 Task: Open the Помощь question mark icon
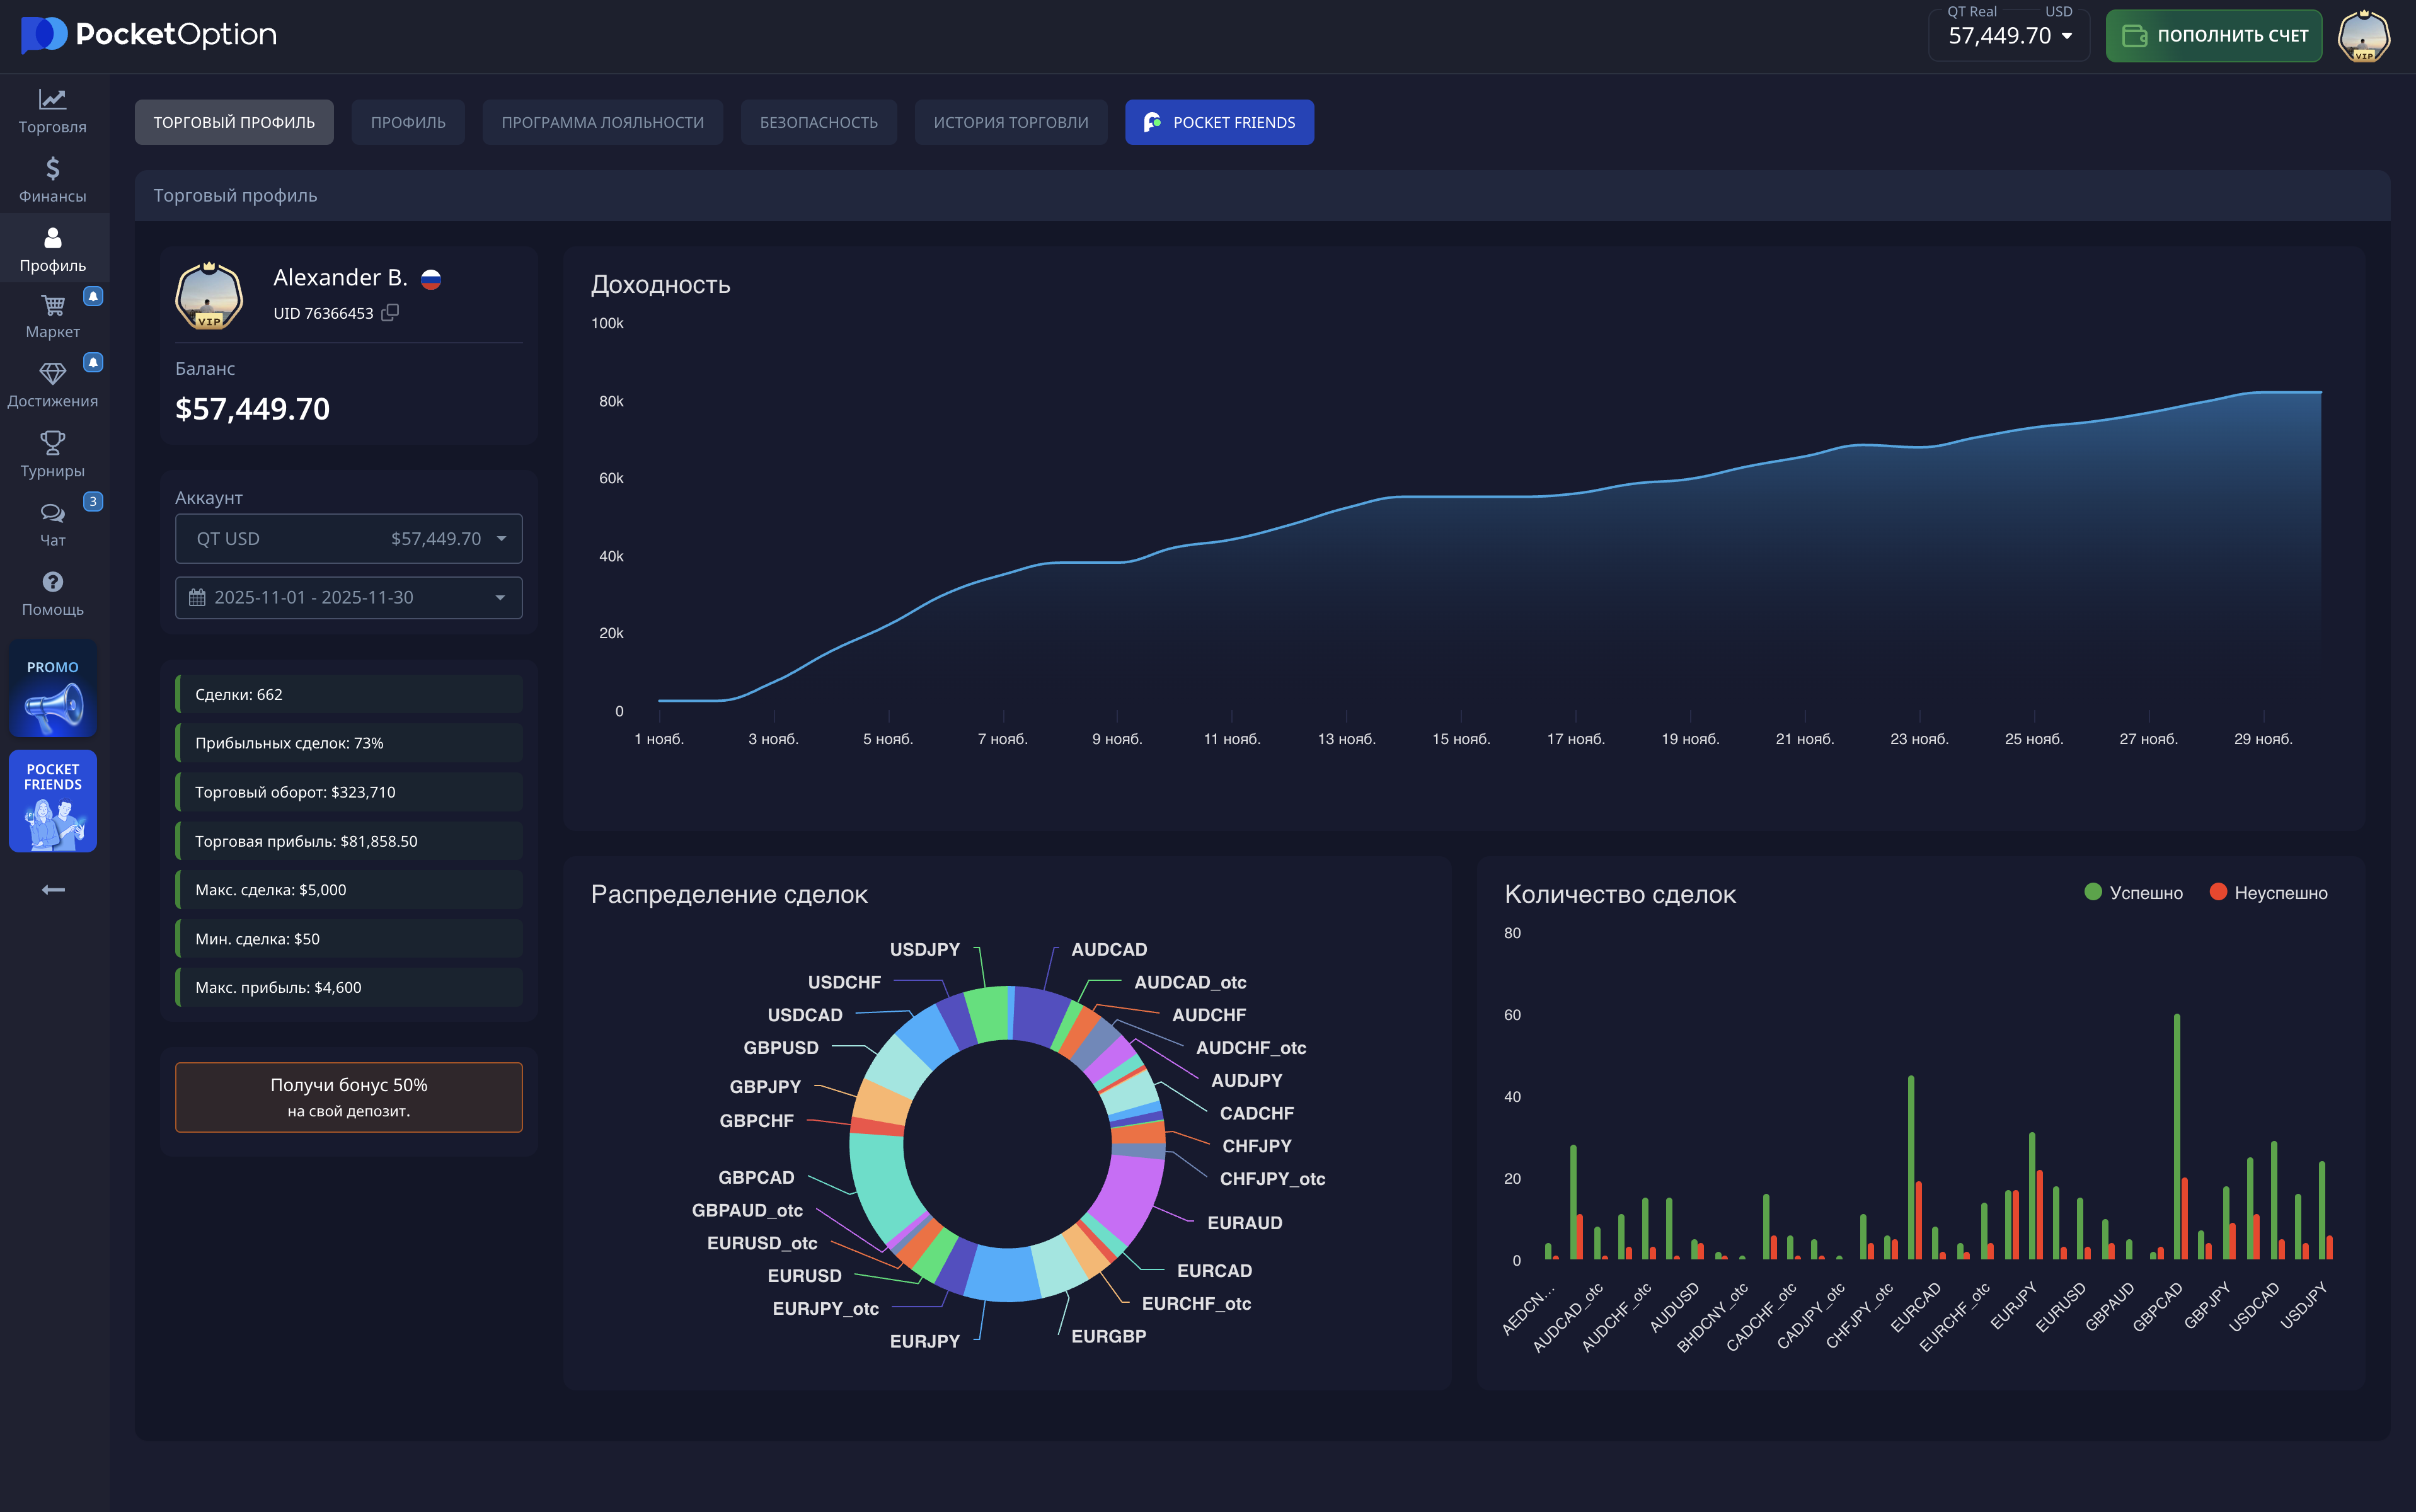[52, 582]
